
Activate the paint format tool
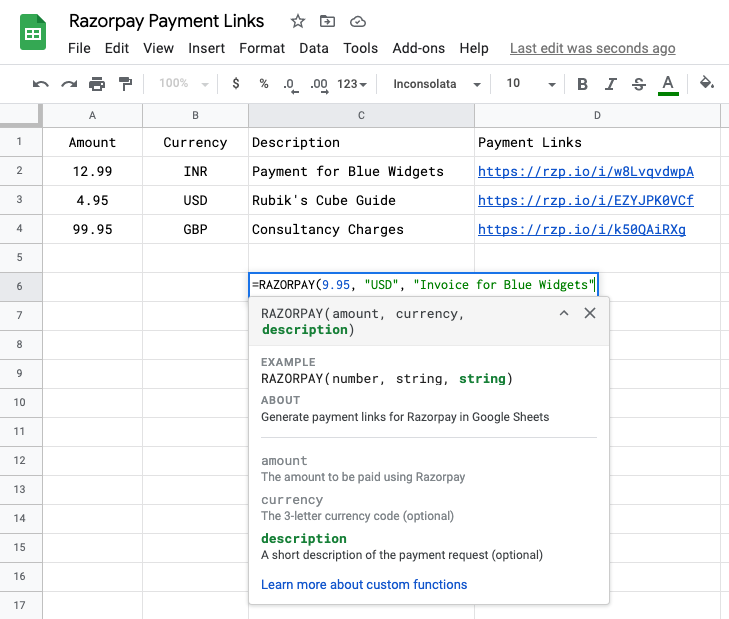(125, 84)
